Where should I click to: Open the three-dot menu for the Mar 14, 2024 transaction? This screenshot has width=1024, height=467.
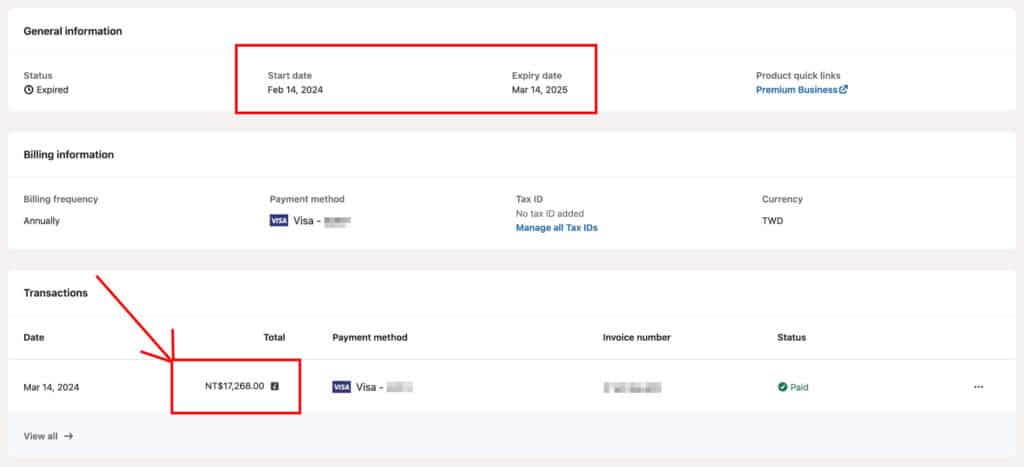click(x=978, y=387)
